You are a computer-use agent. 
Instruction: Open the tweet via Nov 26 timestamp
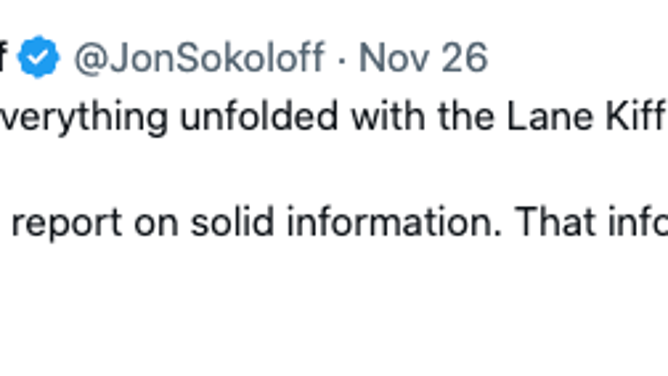(x=423, y=57)
